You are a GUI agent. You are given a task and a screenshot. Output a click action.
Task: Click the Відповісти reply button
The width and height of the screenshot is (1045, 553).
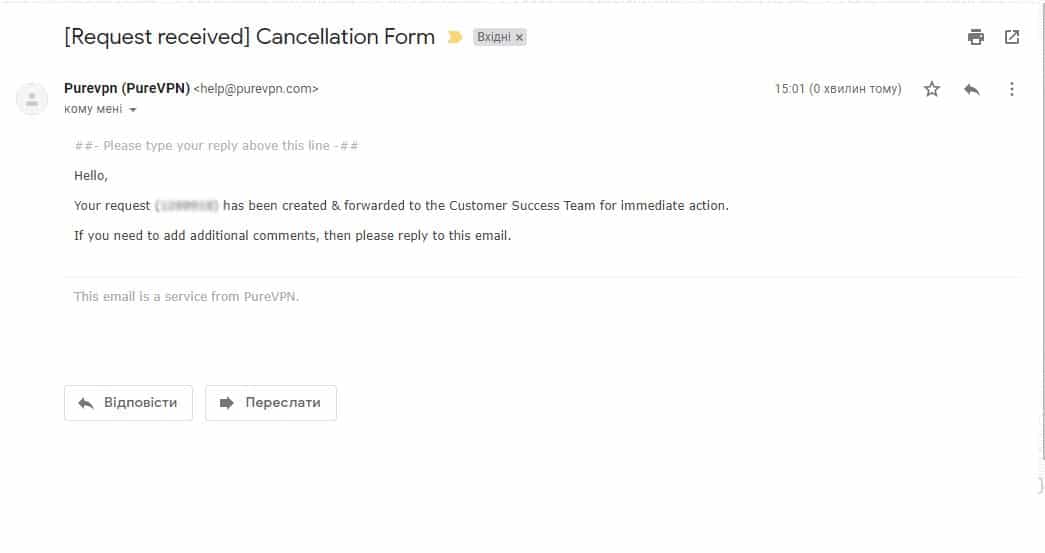128,402
